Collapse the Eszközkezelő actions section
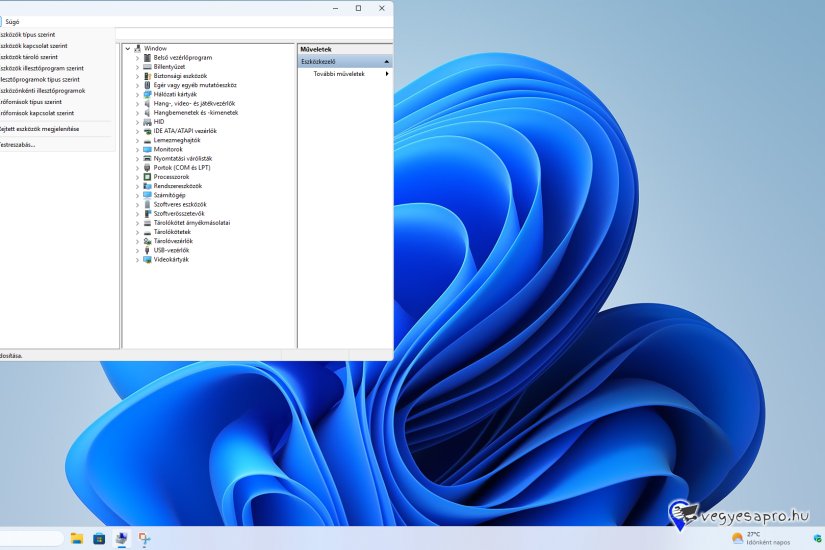The width and height of the screenshot is (825, 550). [386, 62]
